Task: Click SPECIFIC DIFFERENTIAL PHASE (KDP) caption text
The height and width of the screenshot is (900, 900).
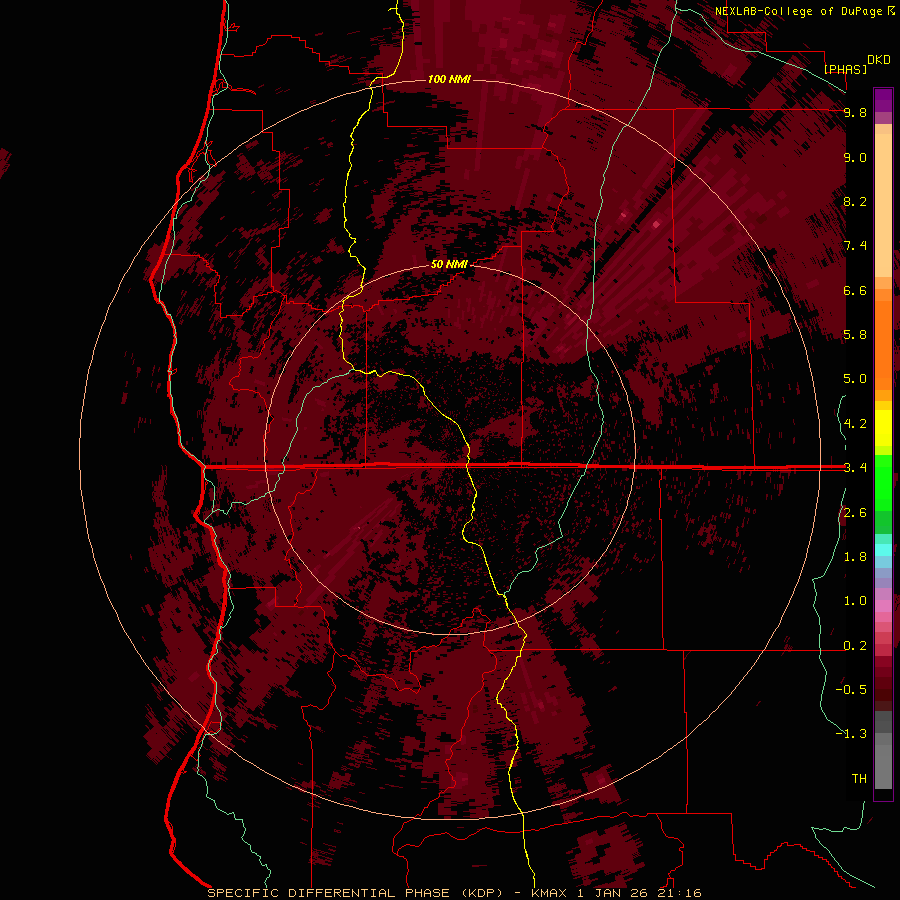Action: click(357, 893)
